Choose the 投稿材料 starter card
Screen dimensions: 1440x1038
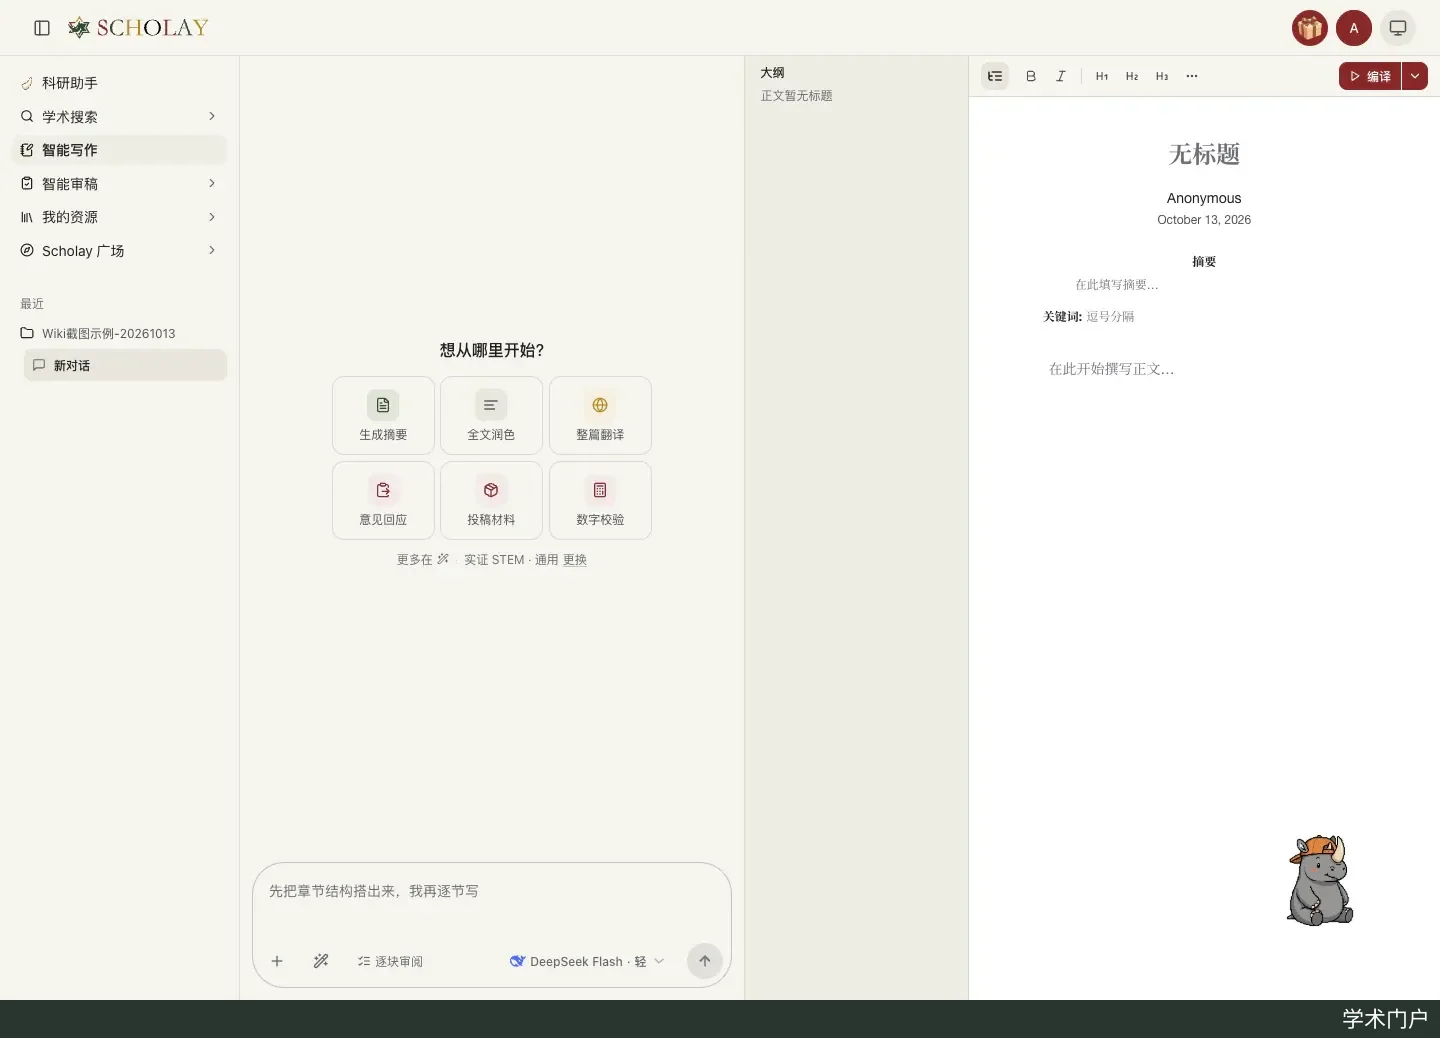(491, 500)
